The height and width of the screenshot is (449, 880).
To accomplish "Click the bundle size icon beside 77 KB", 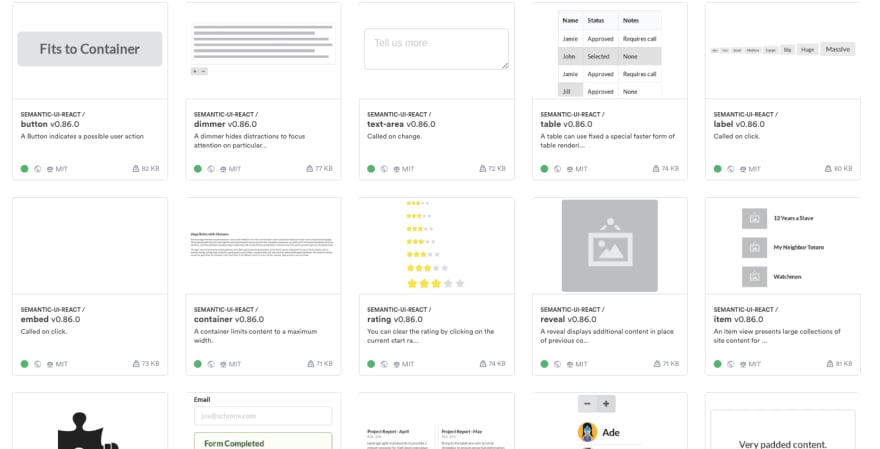I will [x=310, y=168].
